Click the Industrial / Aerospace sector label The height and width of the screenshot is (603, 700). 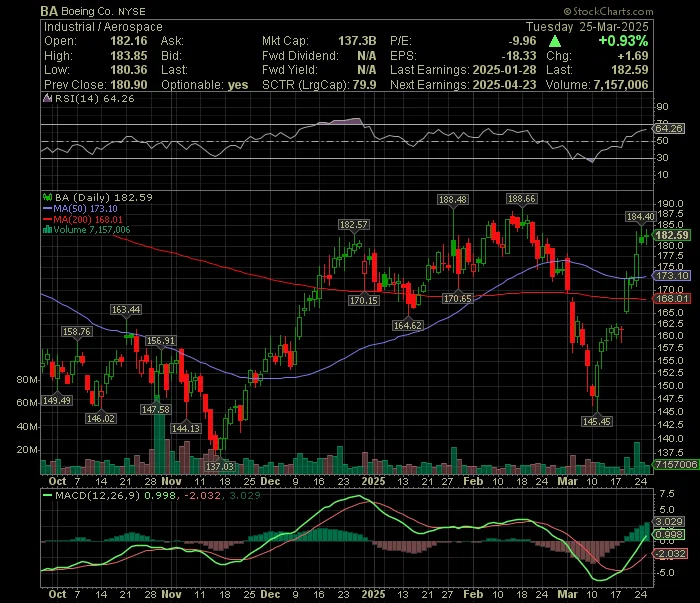tap(103, 27)
